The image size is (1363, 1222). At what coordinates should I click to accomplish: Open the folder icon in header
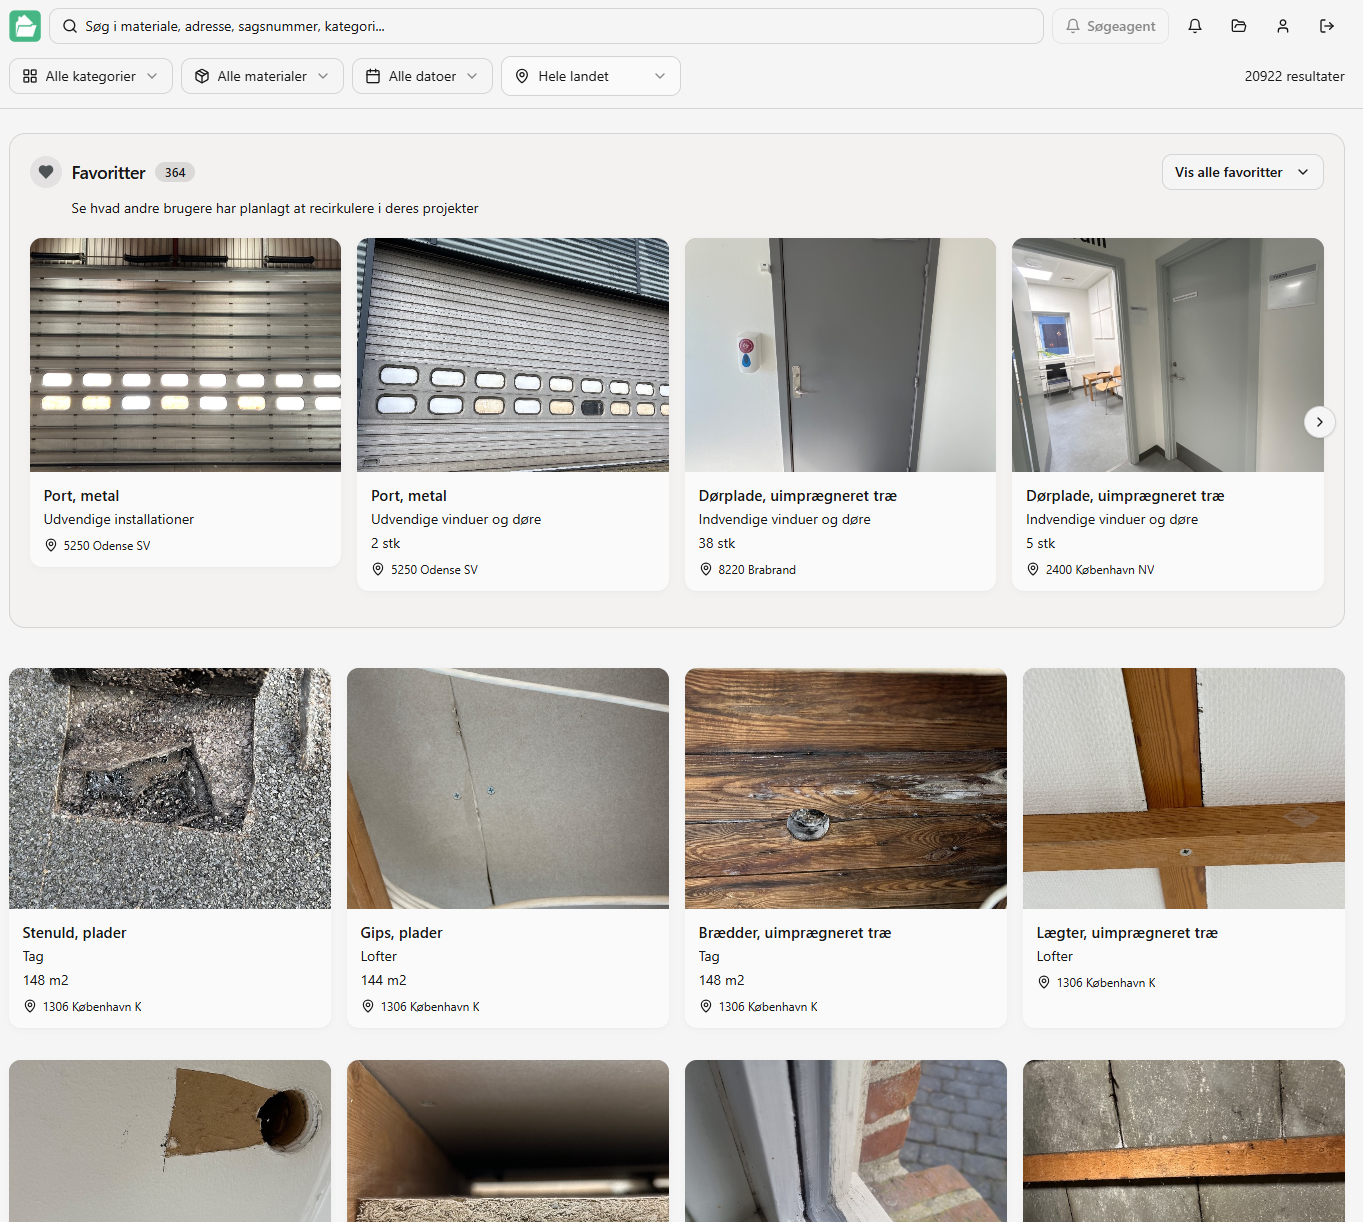1238,26
